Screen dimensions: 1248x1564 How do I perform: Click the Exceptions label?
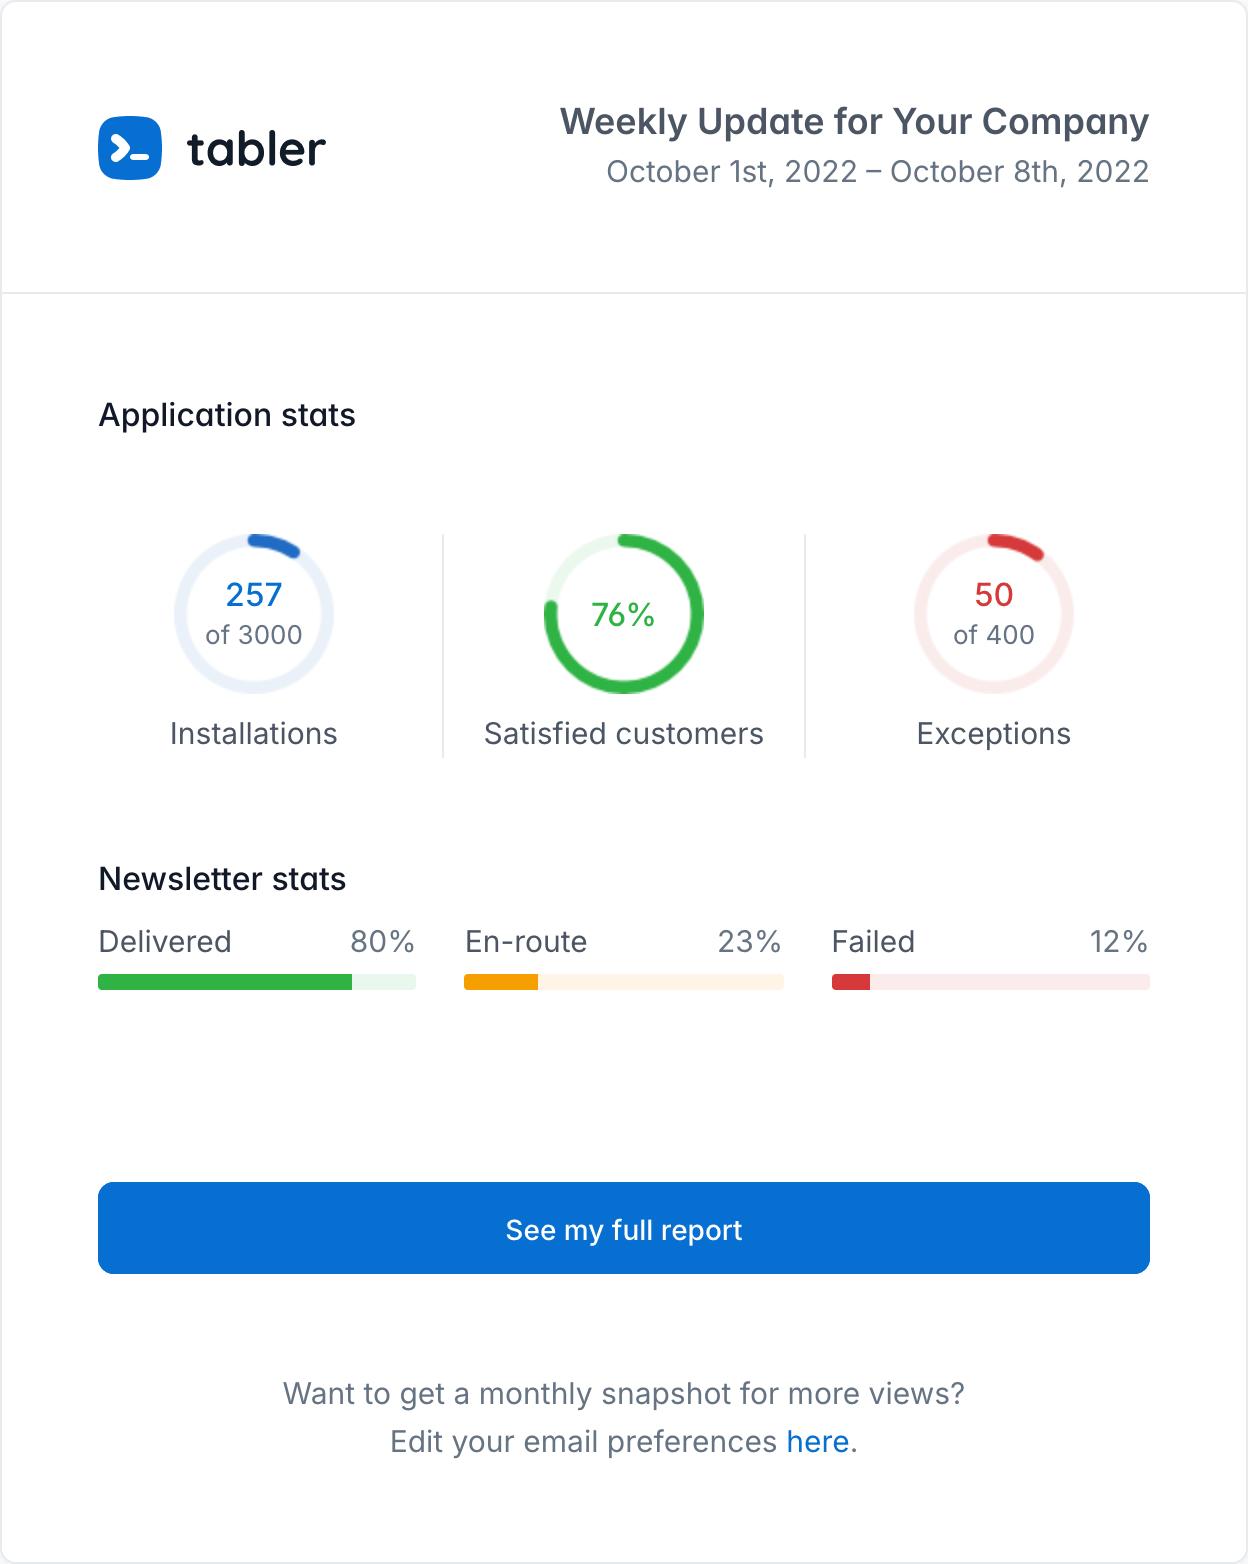point(994,734)
